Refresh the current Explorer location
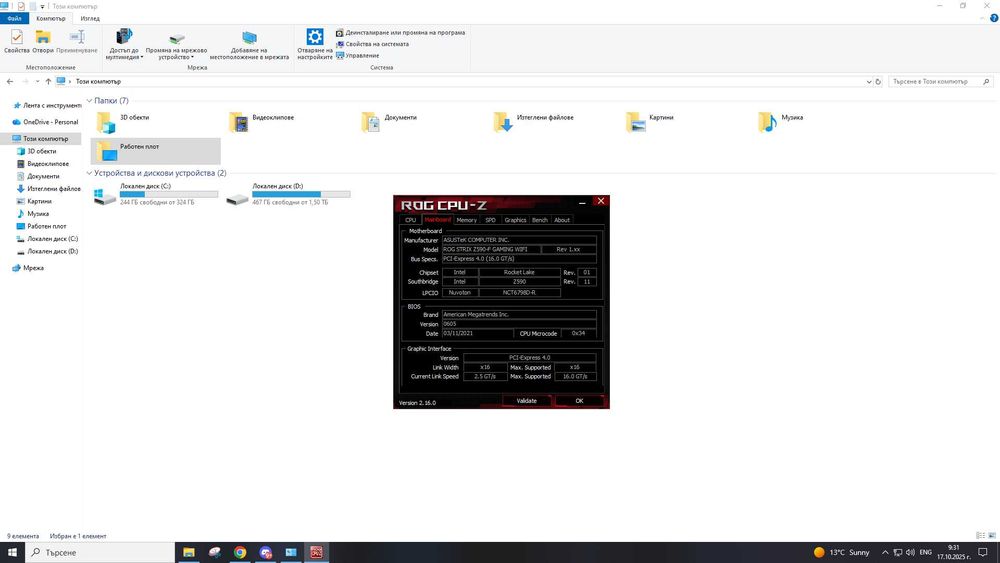This screenshot has height=563, width=1000. tap(878, 82)
